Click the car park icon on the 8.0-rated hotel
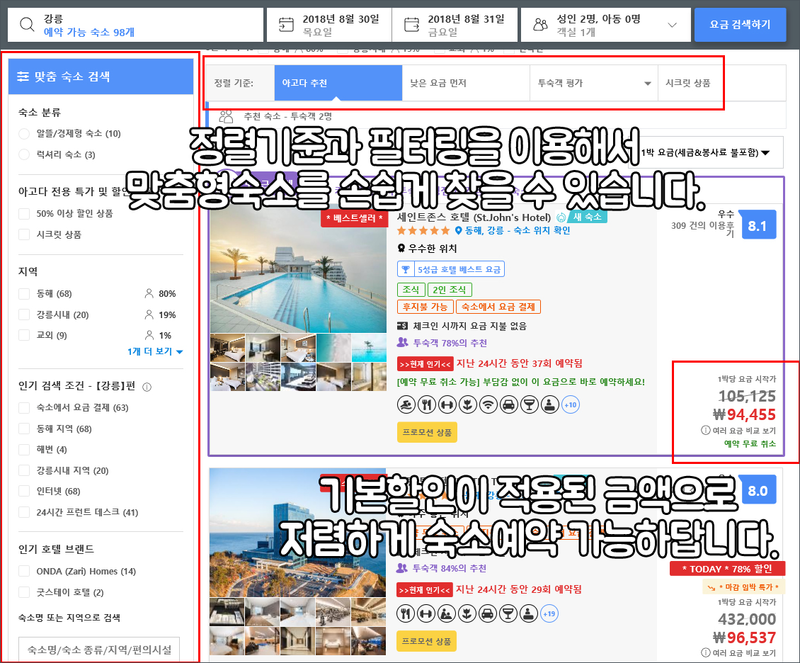 point(488,613)
